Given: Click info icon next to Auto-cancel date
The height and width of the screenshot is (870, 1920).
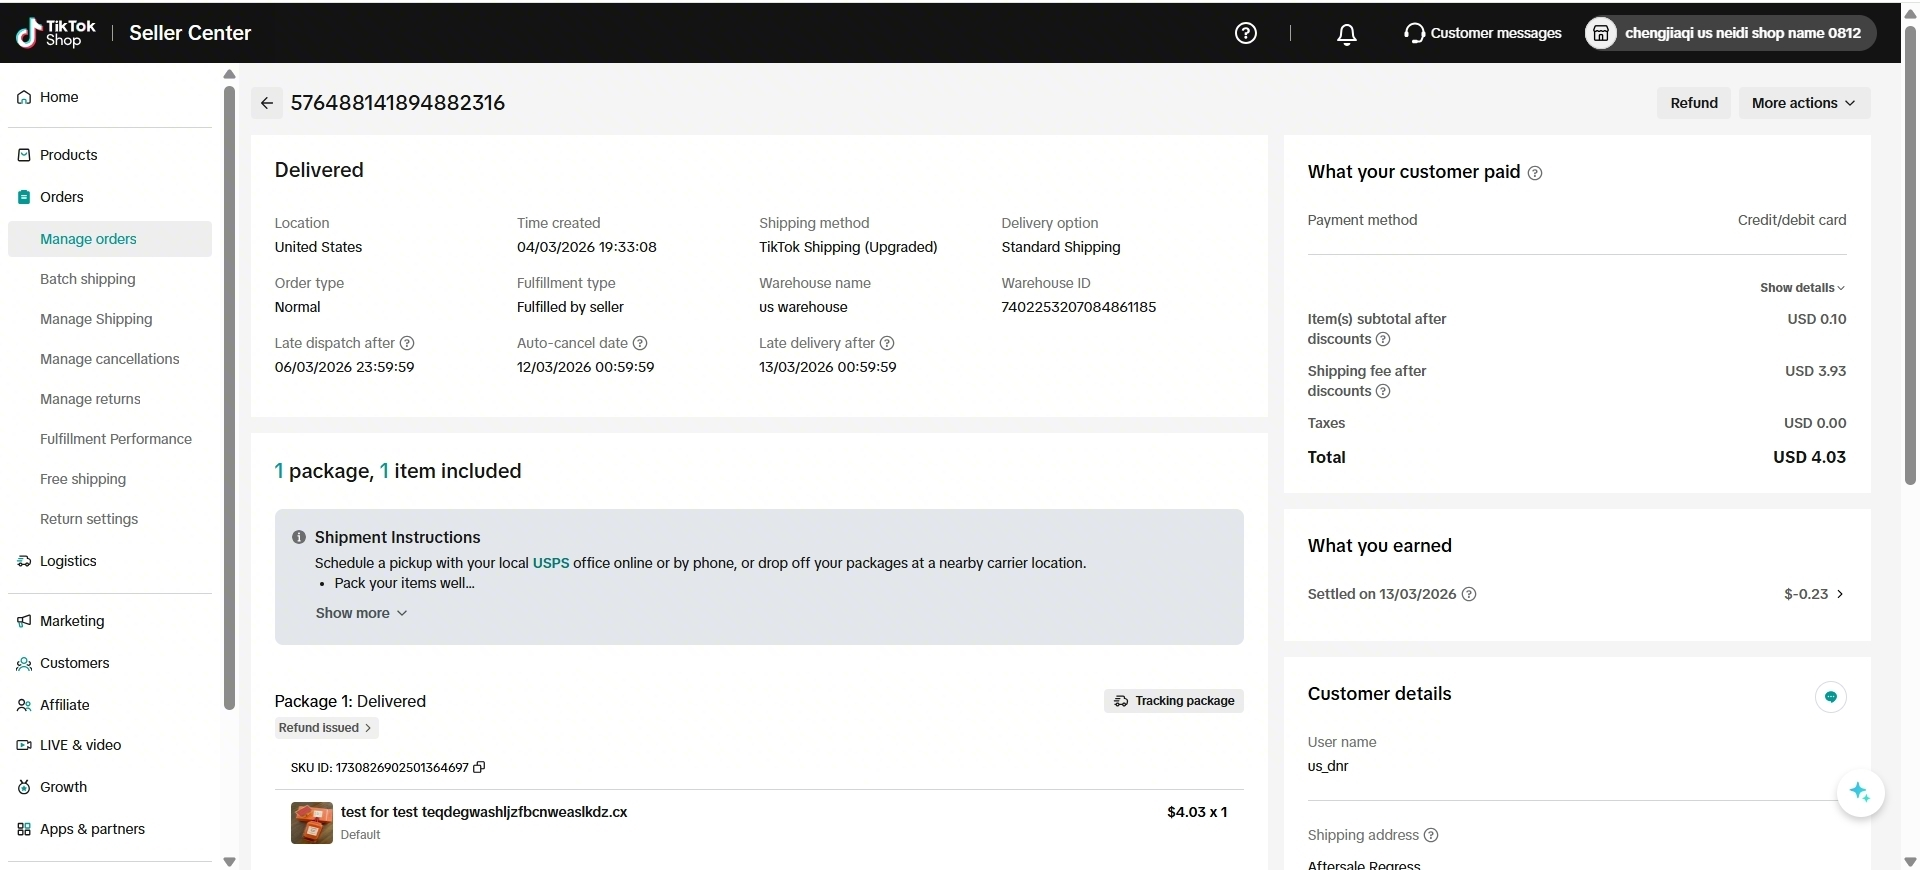Looking at the screenshot, I should [640, 343].
